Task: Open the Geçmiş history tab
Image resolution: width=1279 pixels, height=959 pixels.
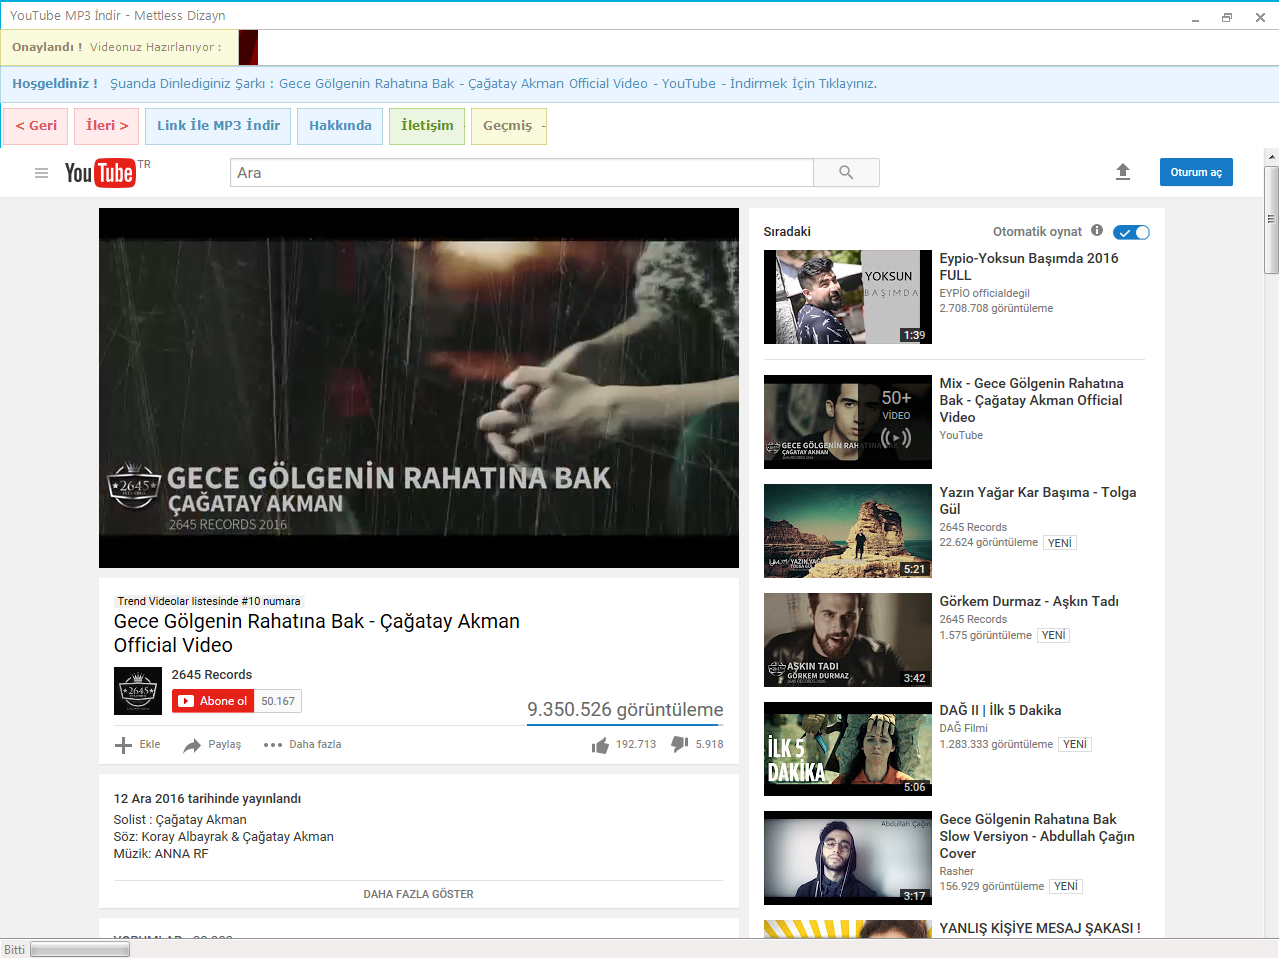Action: tap(508, 126)
